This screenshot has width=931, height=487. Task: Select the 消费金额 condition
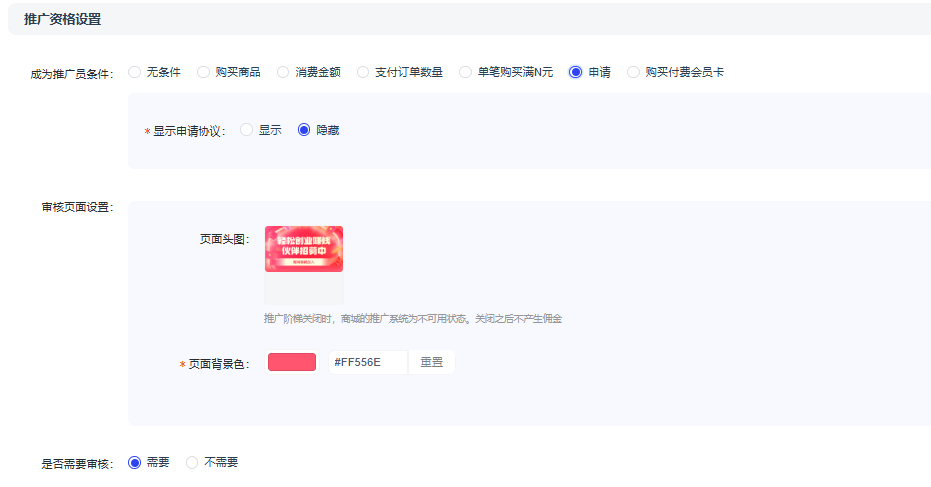(283, 72)
